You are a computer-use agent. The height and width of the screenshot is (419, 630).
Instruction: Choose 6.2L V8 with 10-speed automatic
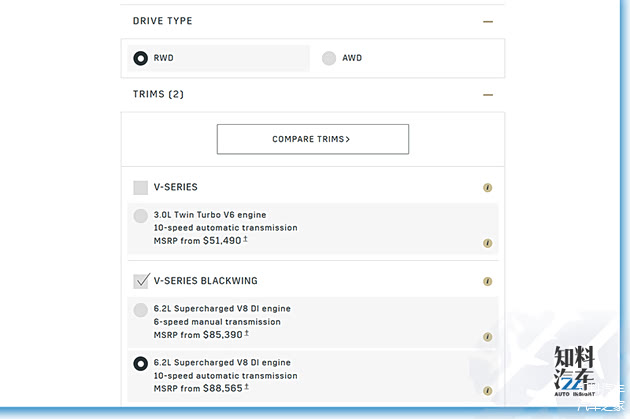pyautogui.click(x=140, y=362)
